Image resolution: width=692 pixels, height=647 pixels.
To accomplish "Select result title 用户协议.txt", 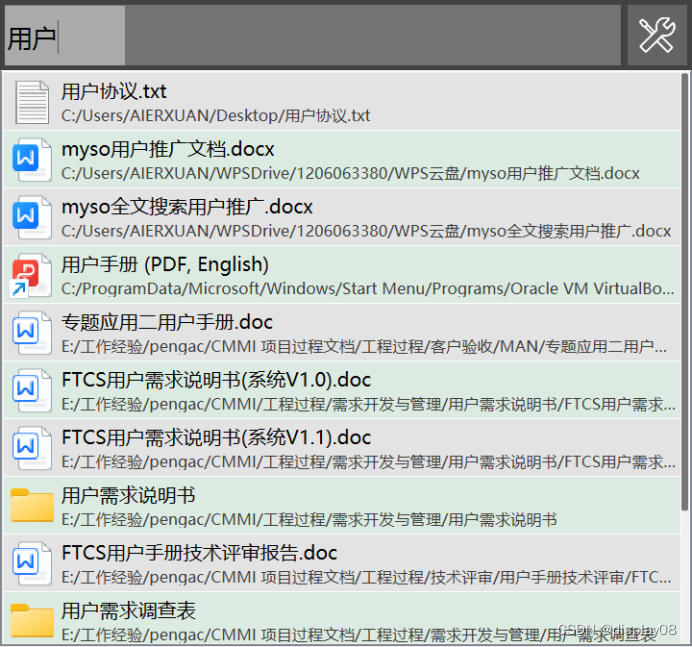I will [x=114, y=92].
